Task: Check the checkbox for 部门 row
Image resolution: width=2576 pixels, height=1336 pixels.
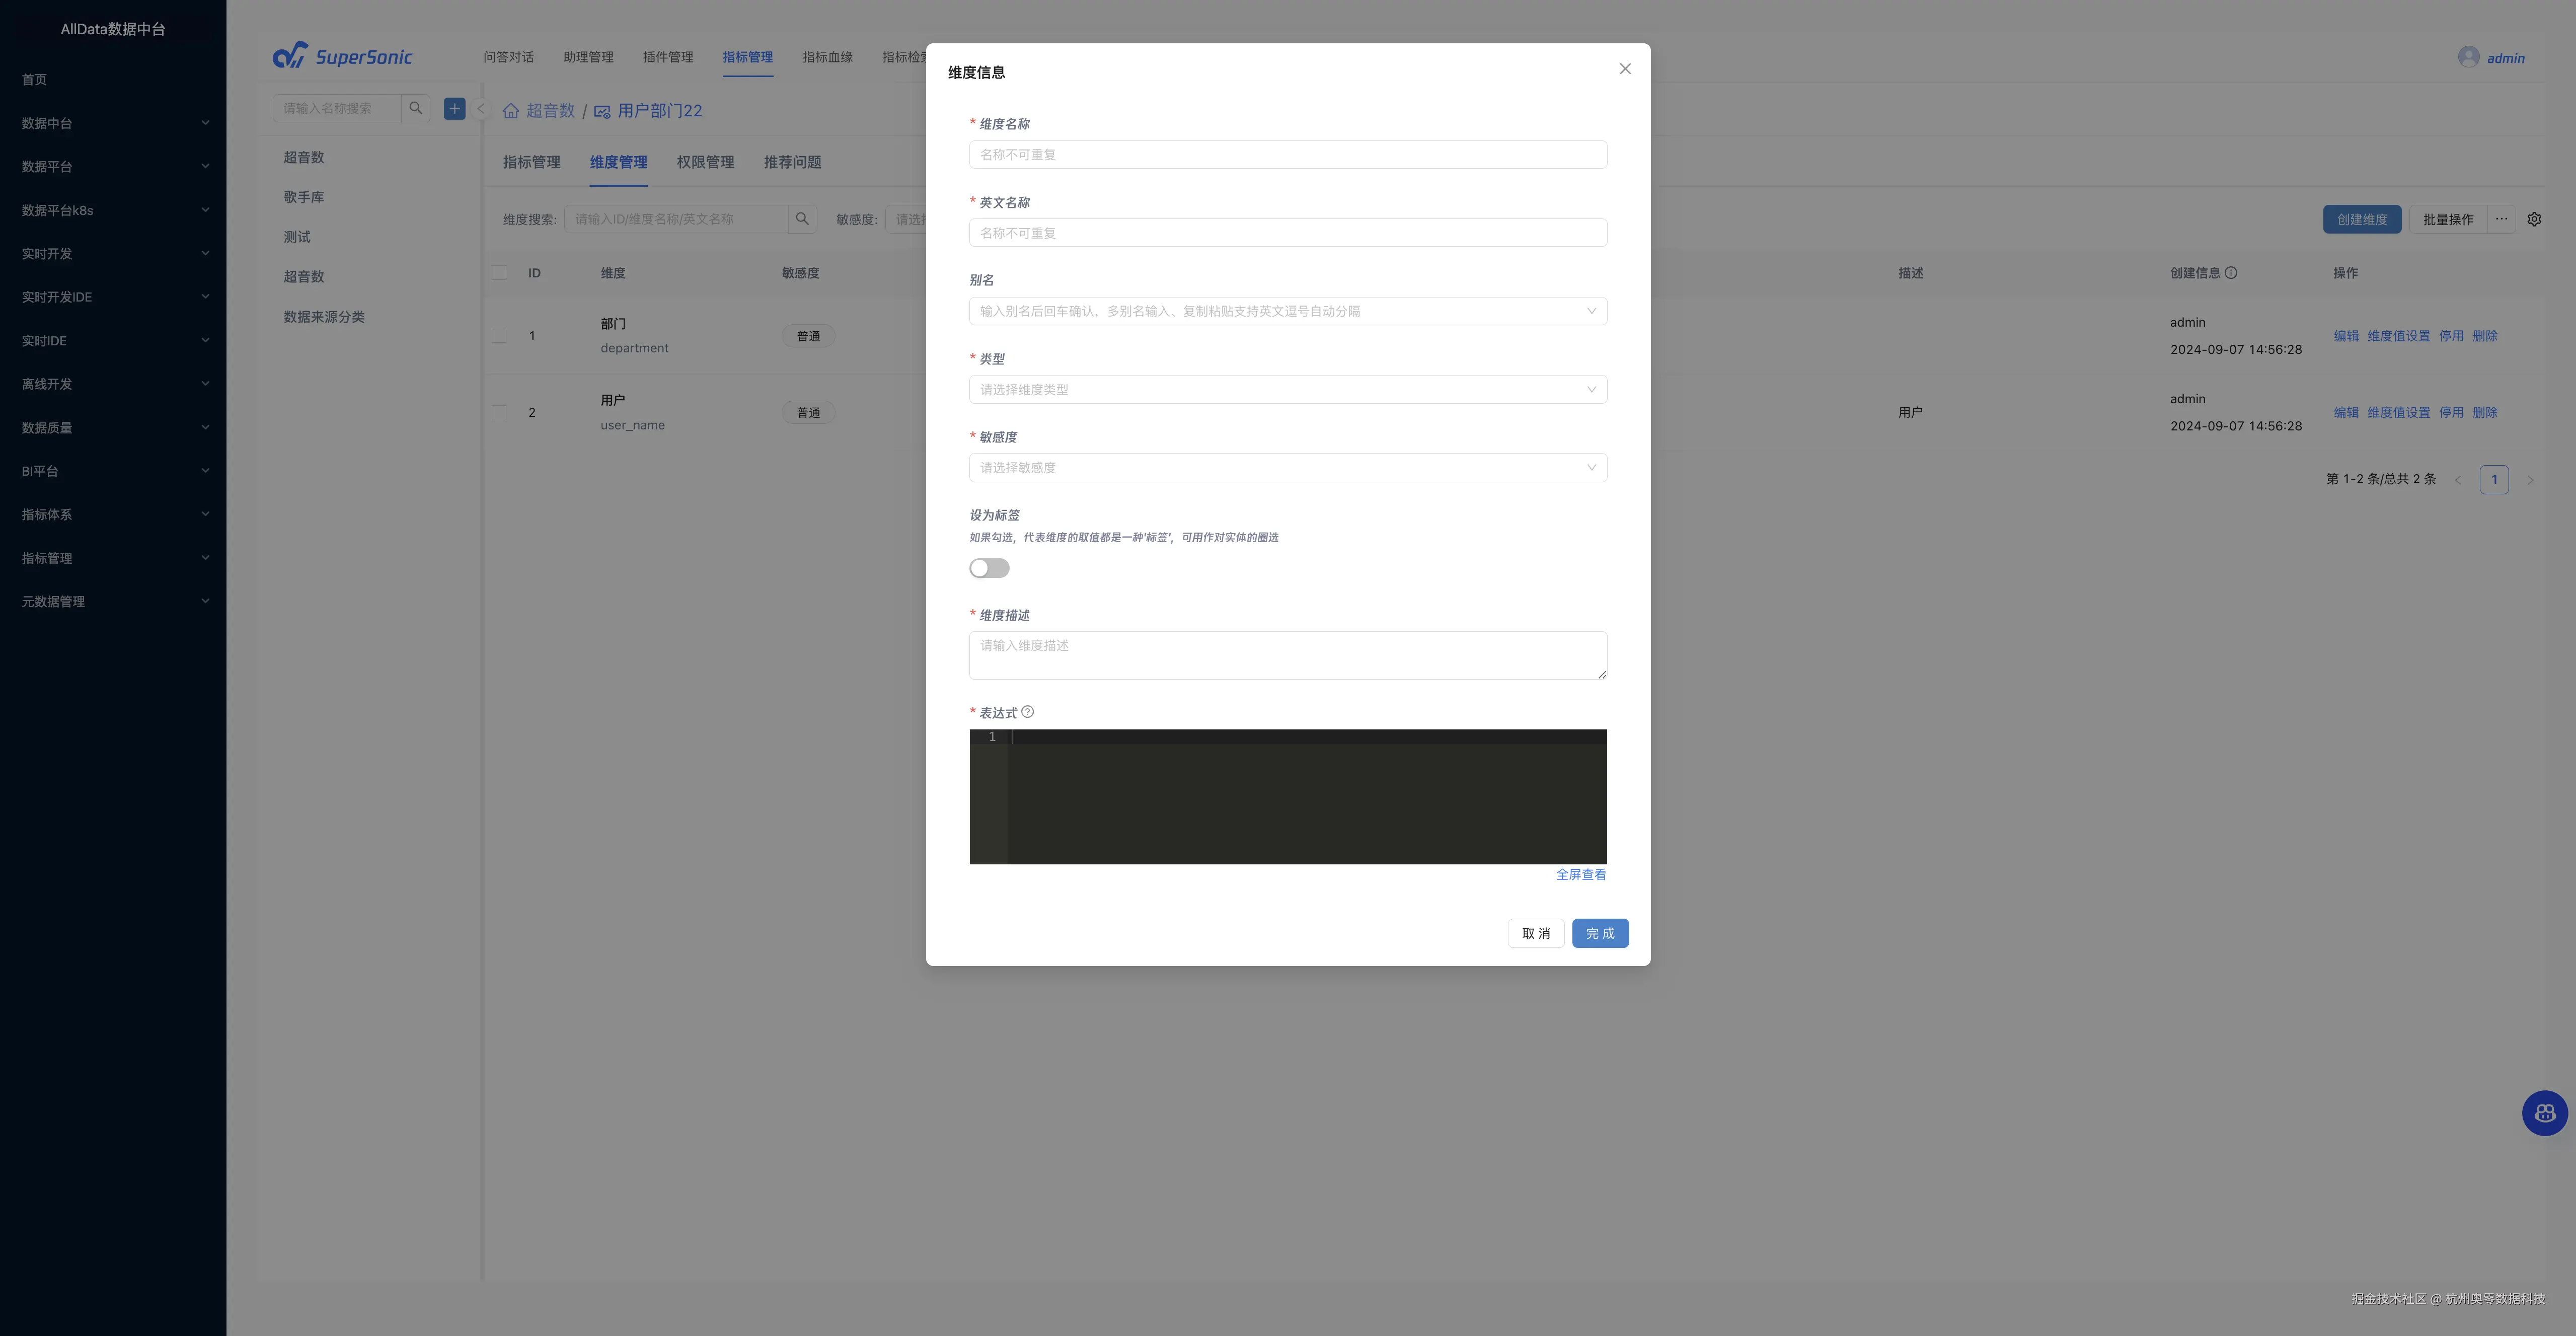Action: click(499, 336)
